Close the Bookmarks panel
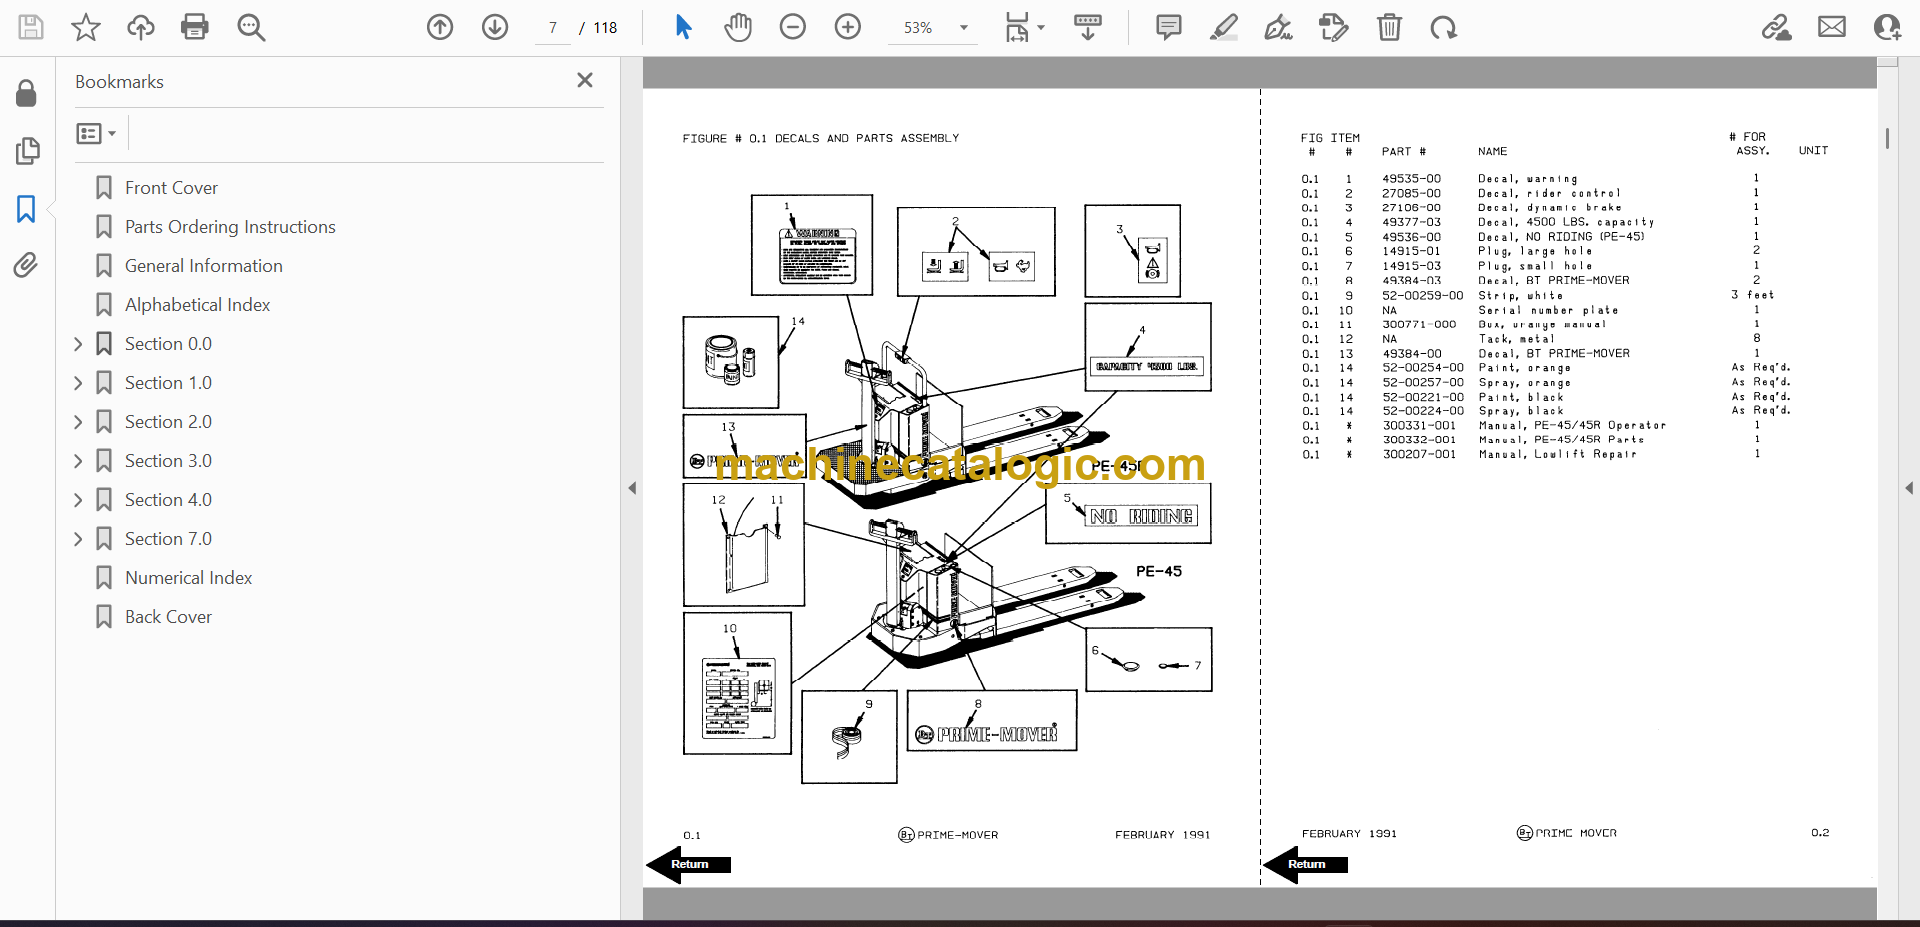 point(585,80)
